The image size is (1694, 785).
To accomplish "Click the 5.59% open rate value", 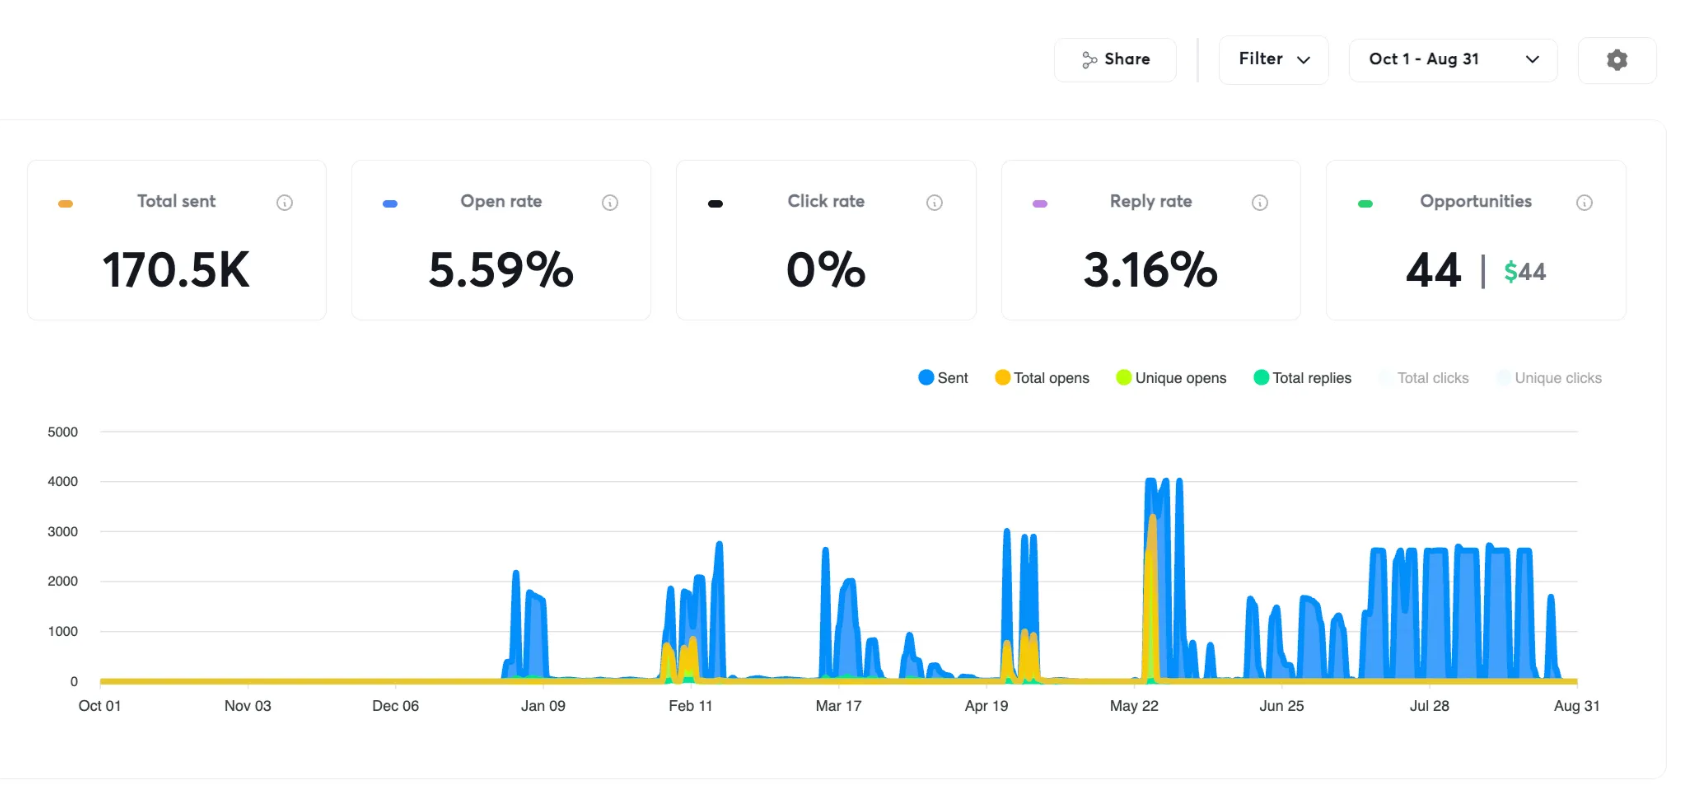I will point(501,270).
